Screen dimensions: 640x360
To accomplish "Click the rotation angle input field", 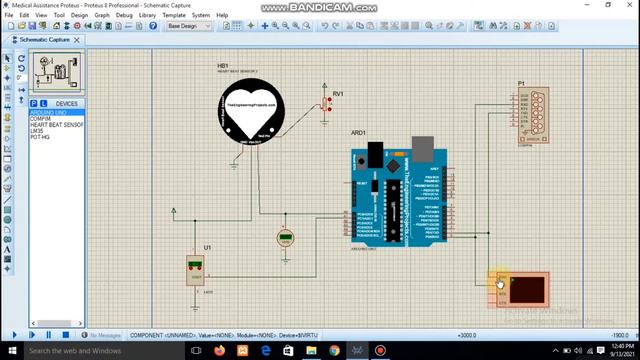I will 22,78.
